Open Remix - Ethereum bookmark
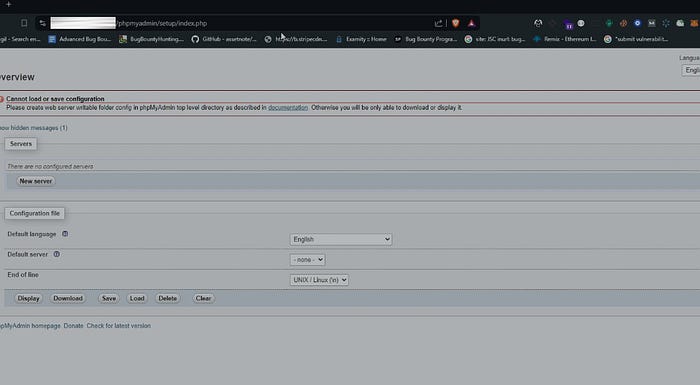700x385 pixels. (565, 39)
